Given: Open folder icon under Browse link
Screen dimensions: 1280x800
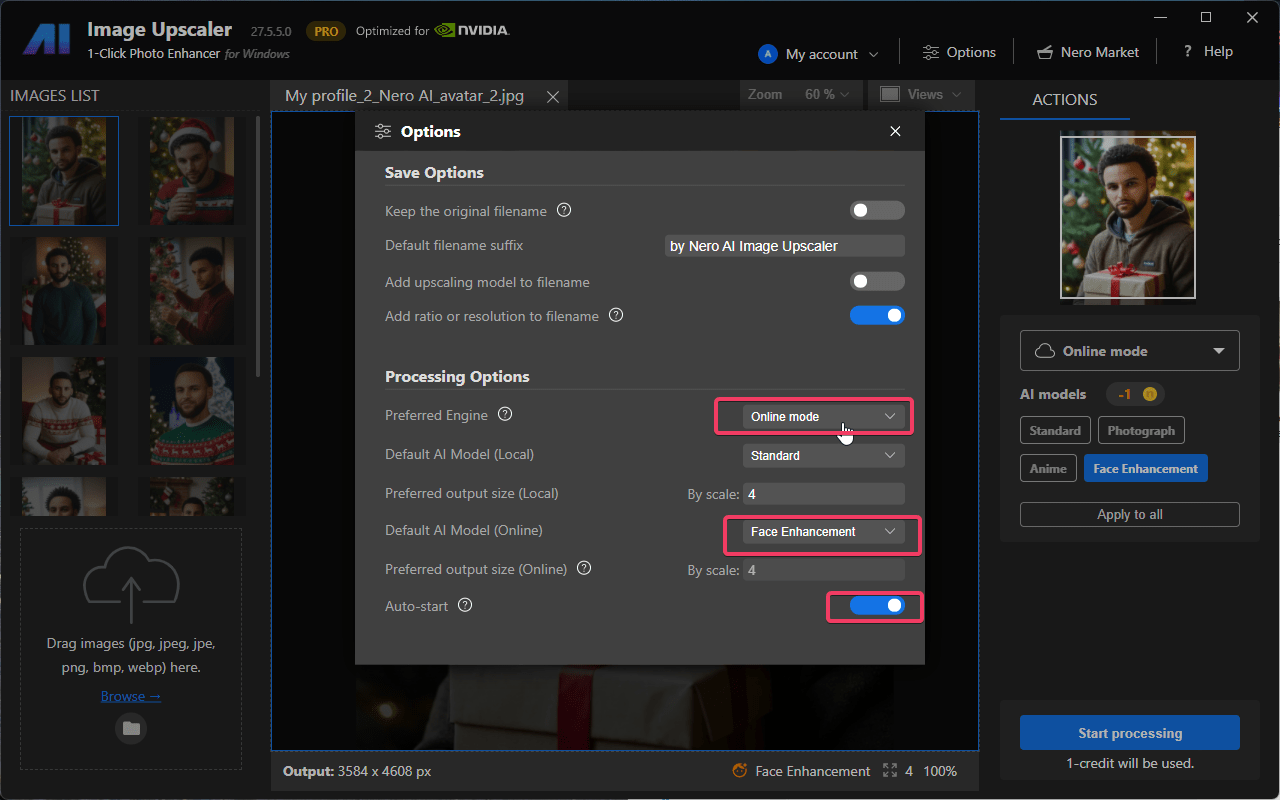Looking at the screenshot, I should pos(131,728).
